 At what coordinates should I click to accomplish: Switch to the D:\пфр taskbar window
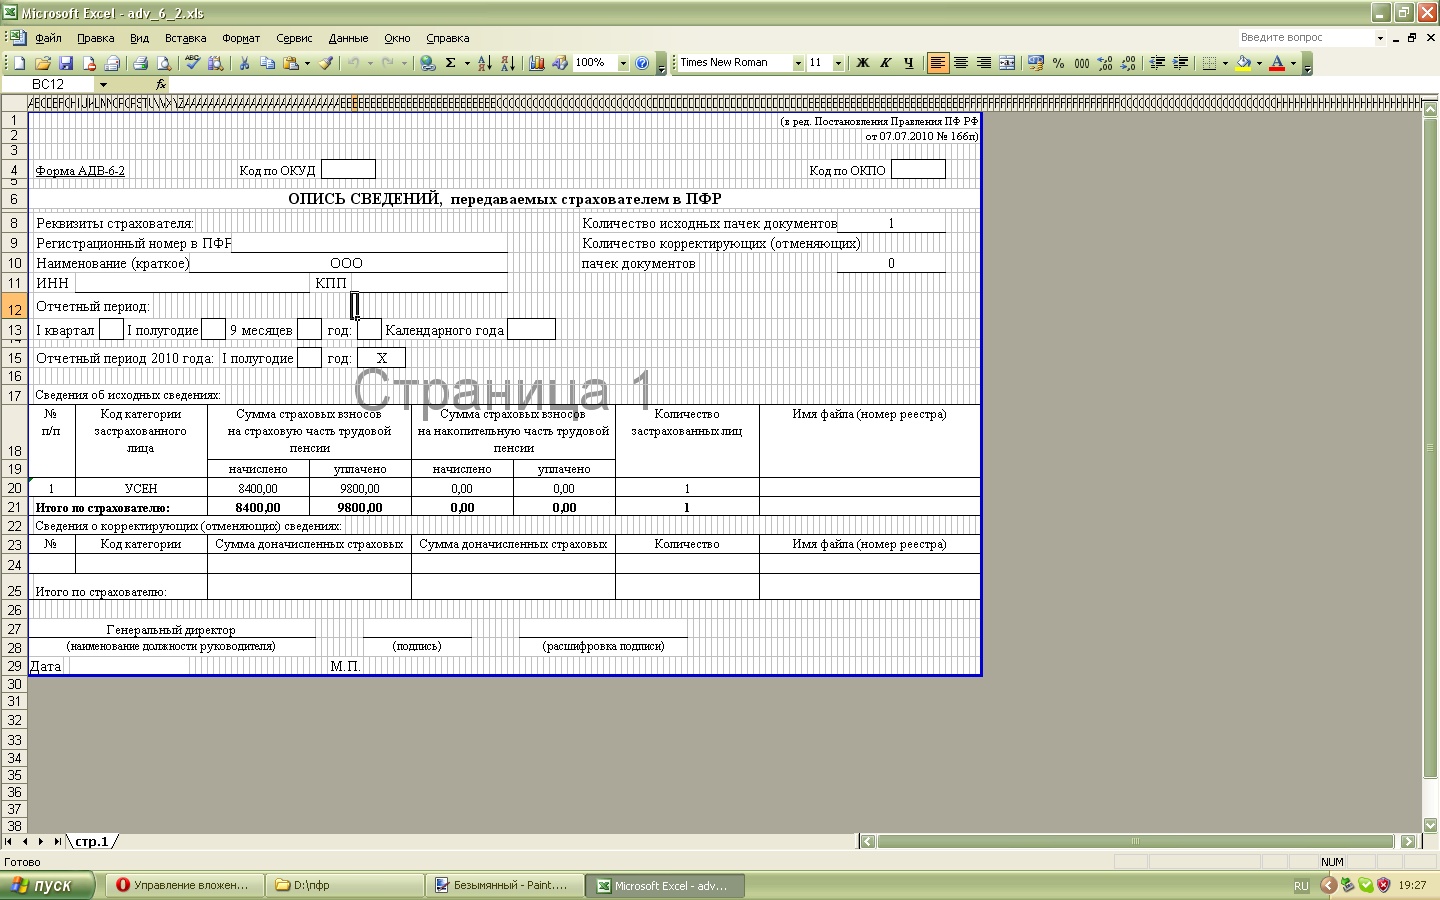[x=346, y=885]
